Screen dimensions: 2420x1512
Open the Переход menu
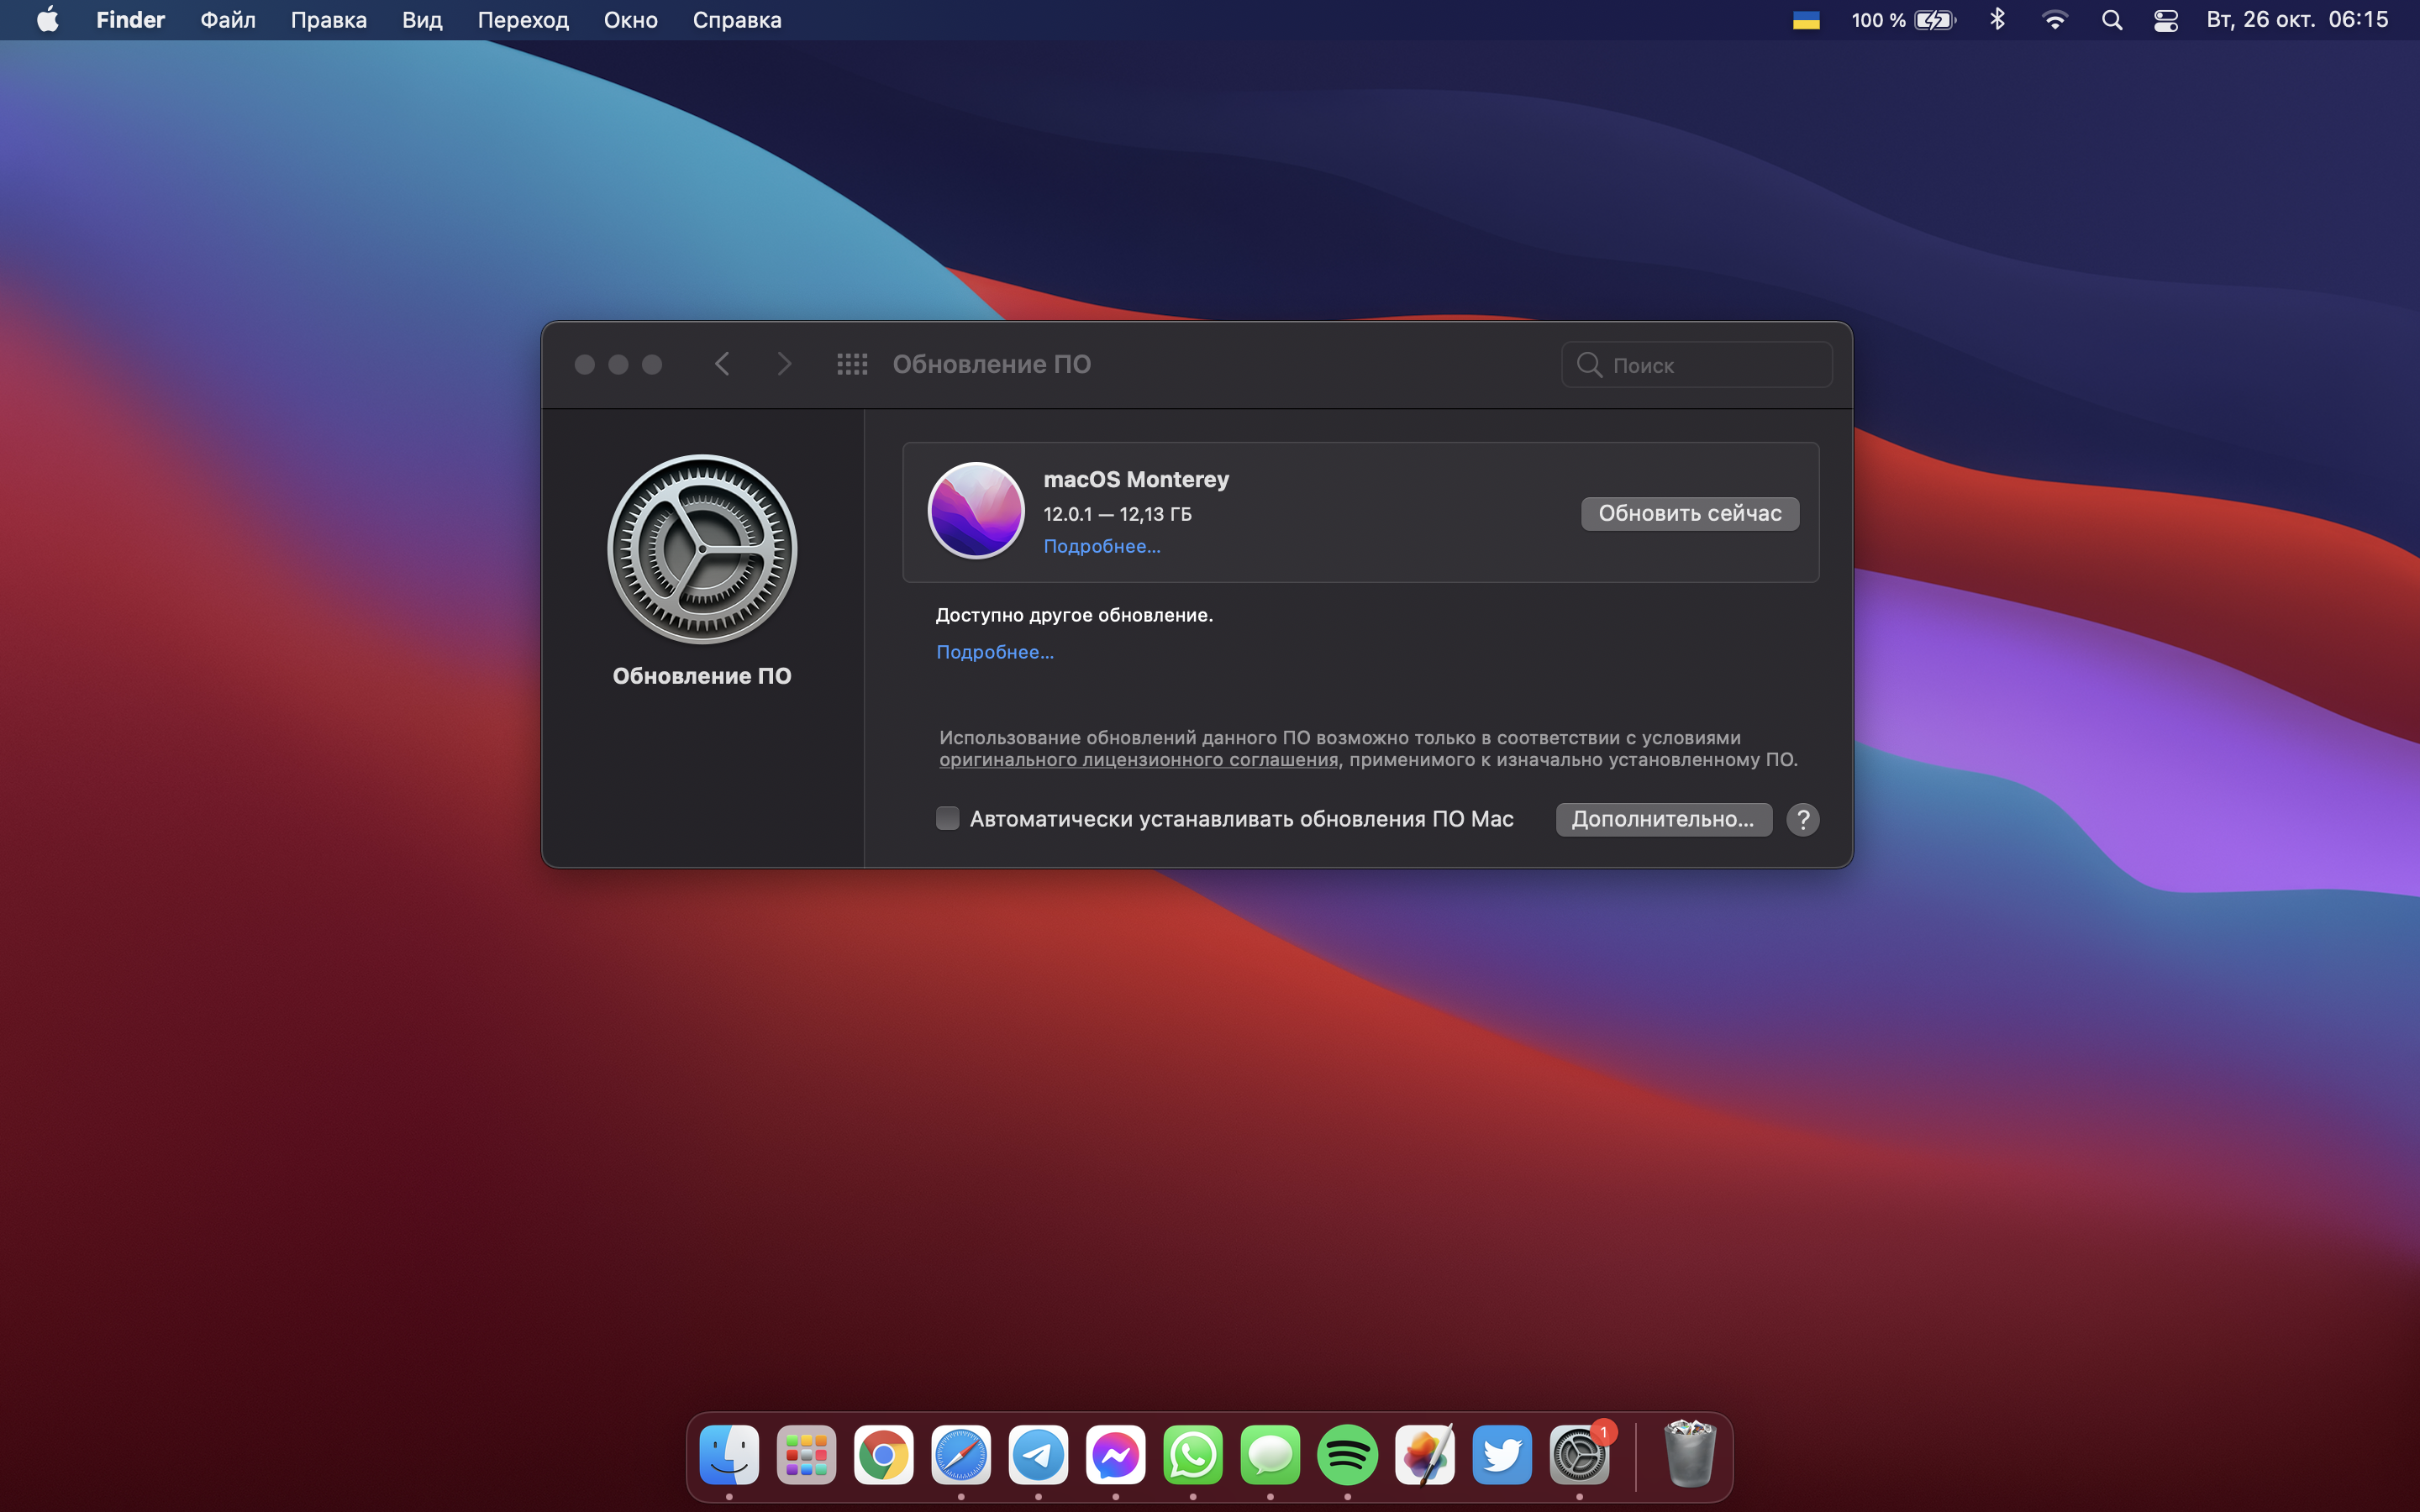tap(523, 20)
